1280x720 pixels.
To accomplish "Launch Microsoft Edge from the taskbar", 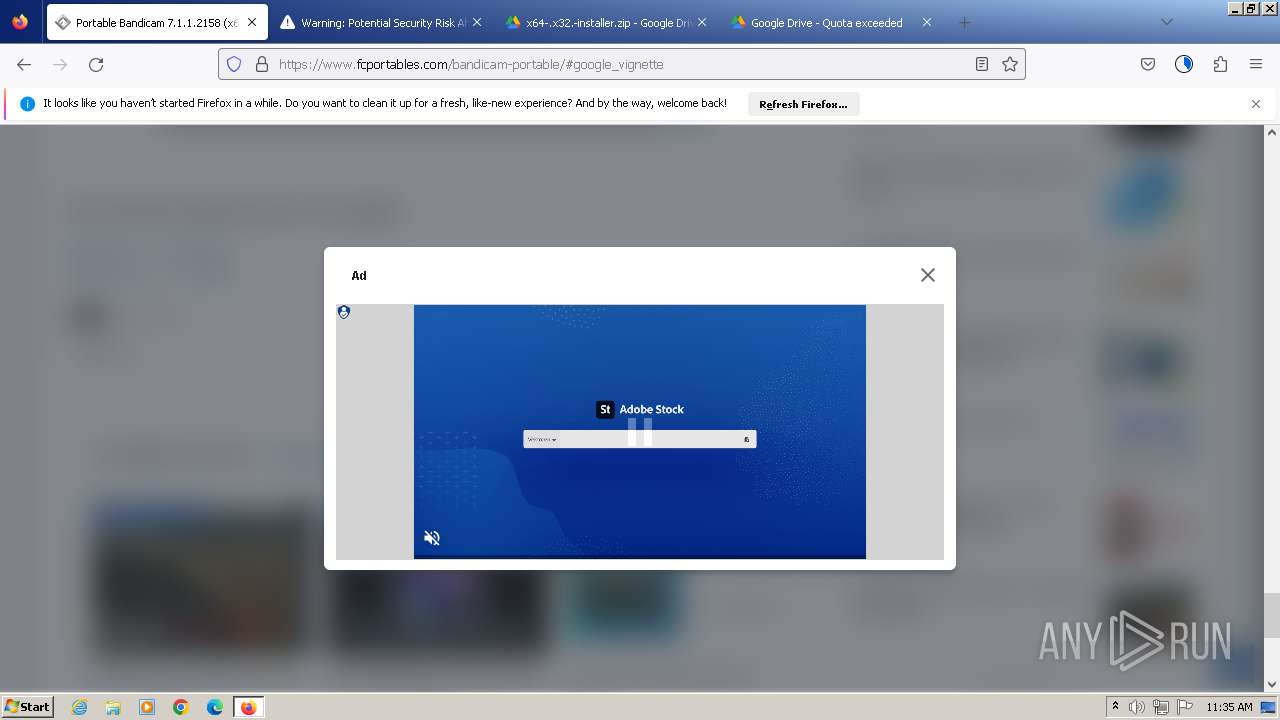I will 215,707.
